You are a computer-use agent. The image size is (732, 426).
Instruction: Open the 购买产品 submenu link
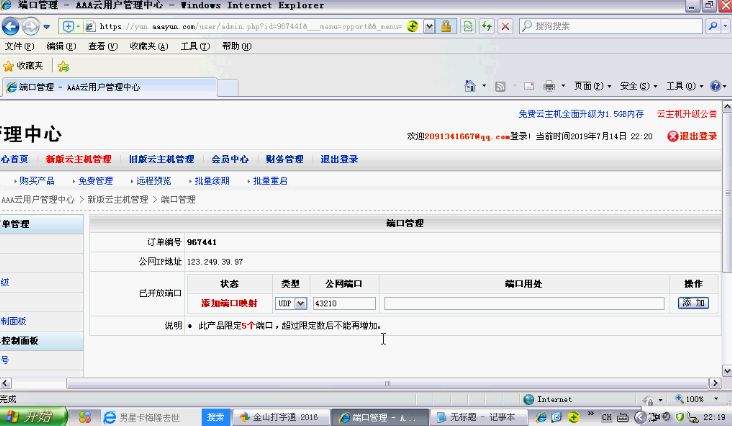[37, 181]
